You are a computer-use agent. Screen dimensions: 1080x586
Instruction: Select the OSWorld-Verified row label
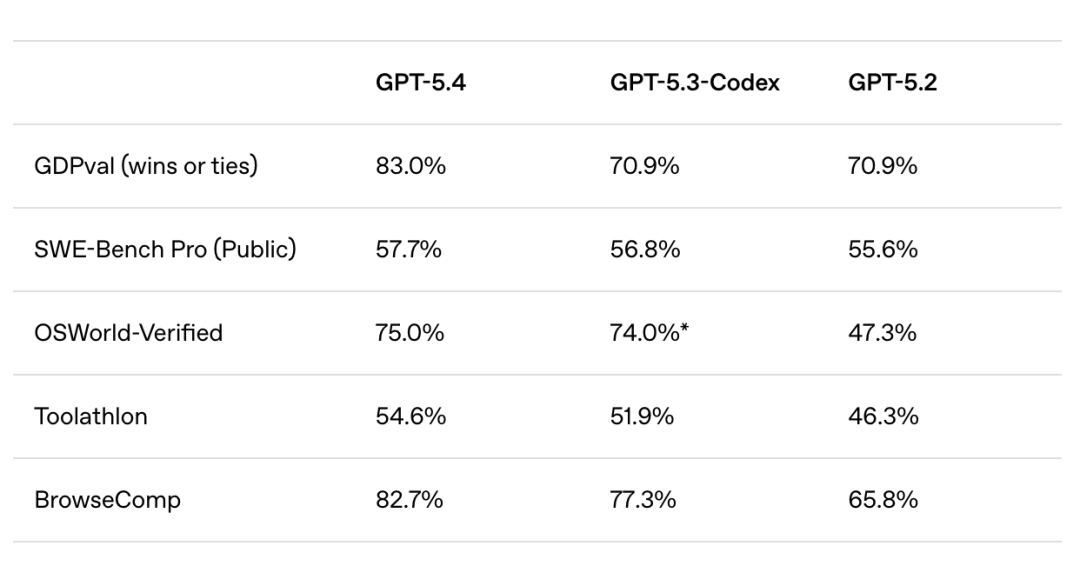pos(128,332)
